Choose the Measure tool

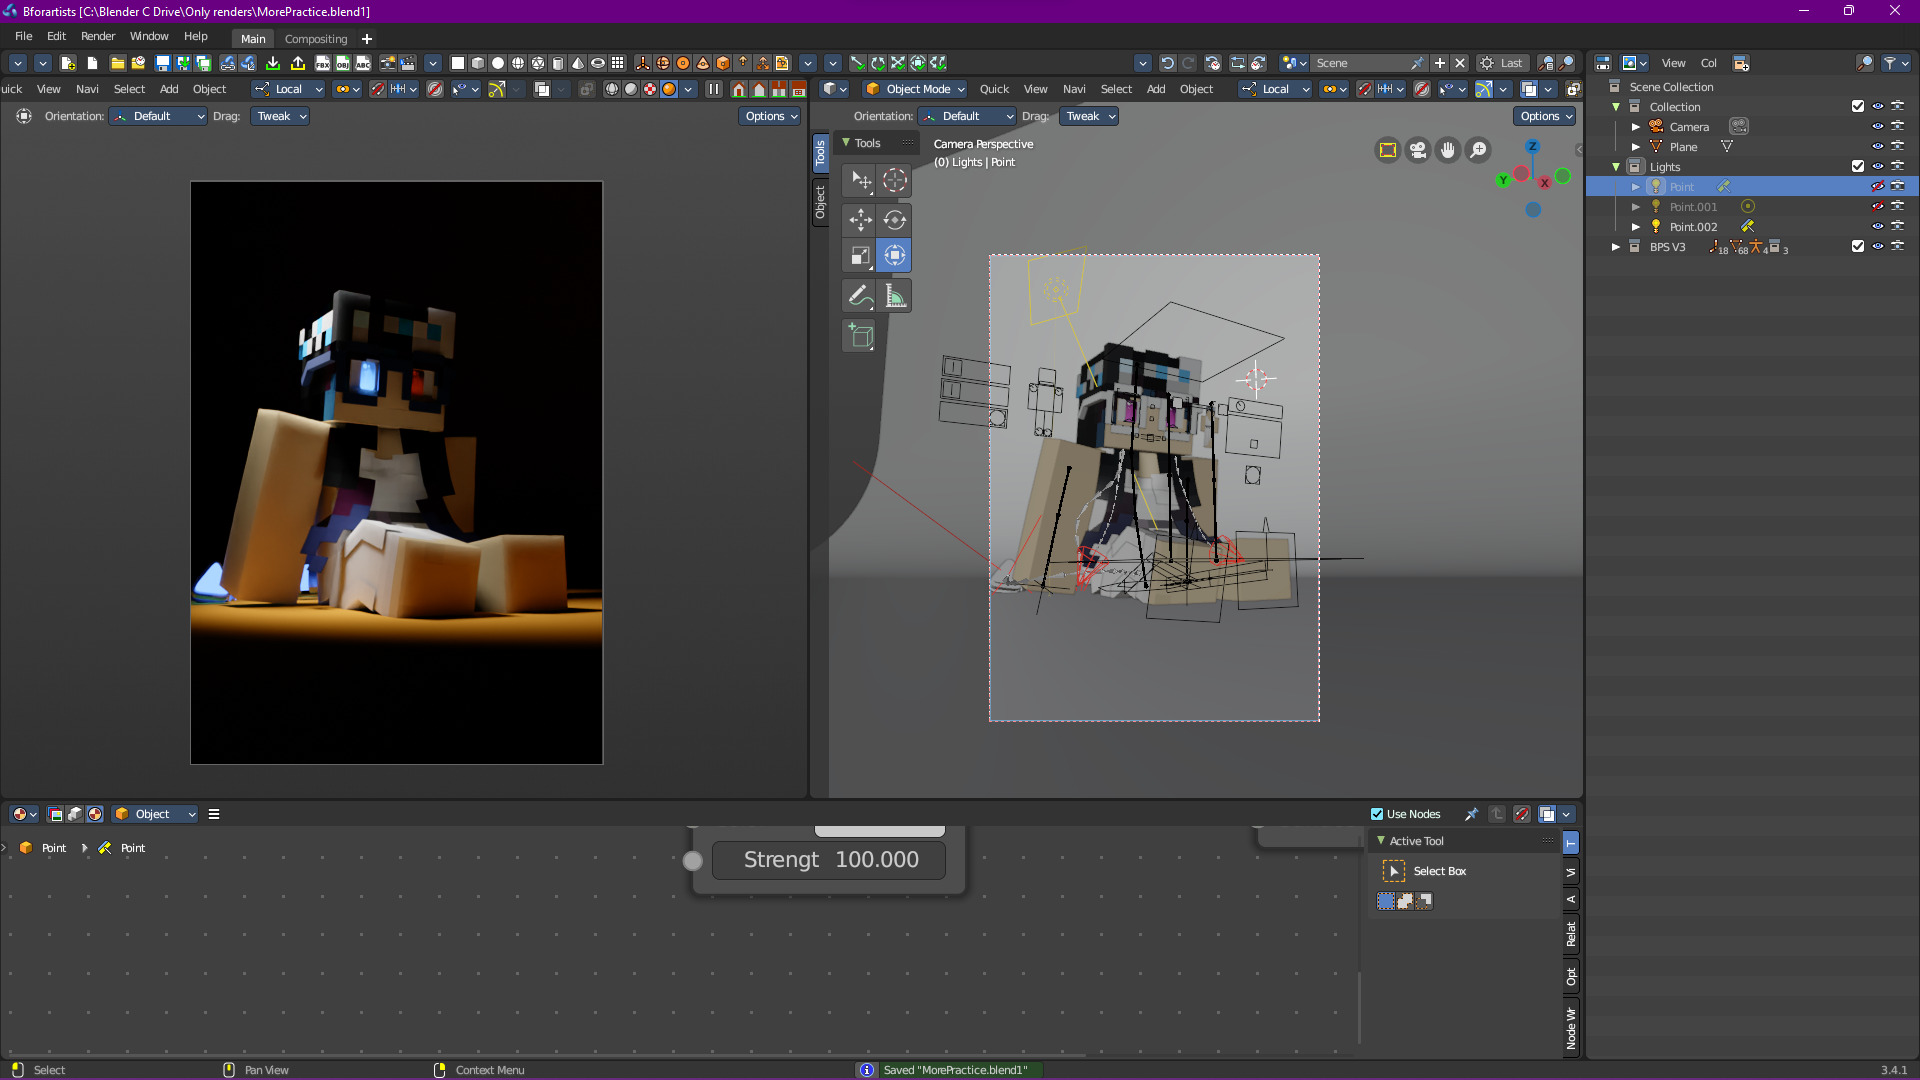895,296
